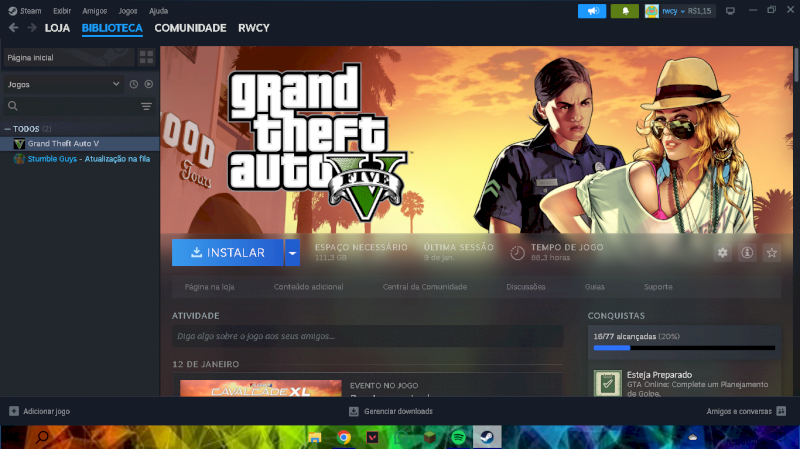This screenshot has height=449, width=800.
Task: Add GTA V to favorites star
Action: (771, 253)
